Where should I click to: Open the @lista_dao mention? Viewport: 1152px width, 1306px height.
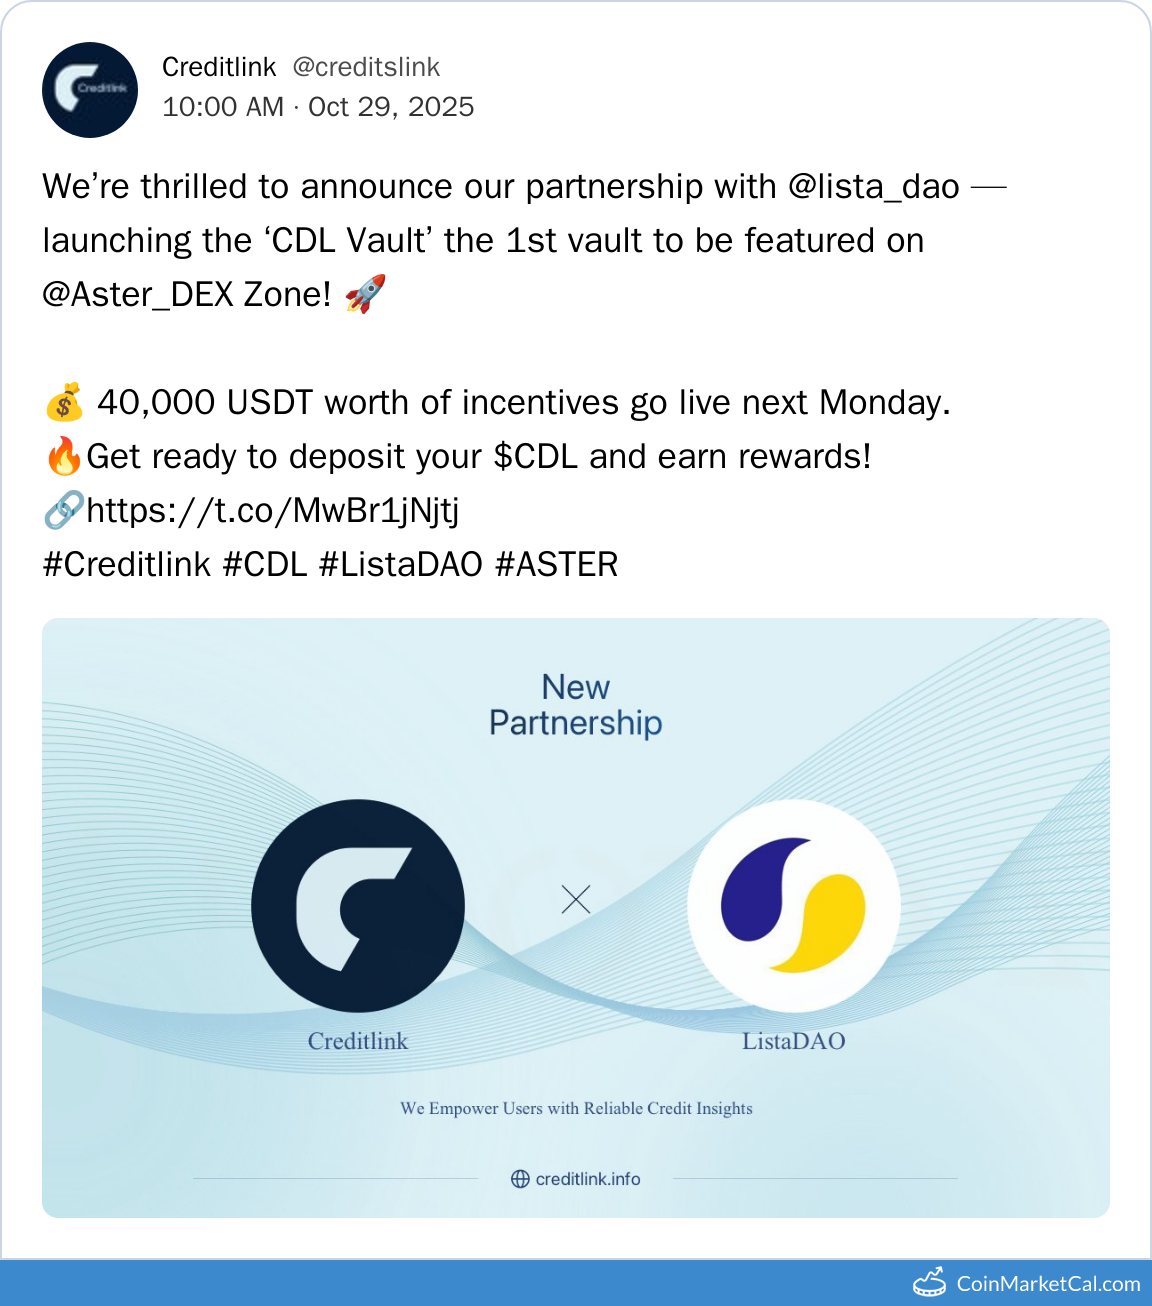click(874, 187)
